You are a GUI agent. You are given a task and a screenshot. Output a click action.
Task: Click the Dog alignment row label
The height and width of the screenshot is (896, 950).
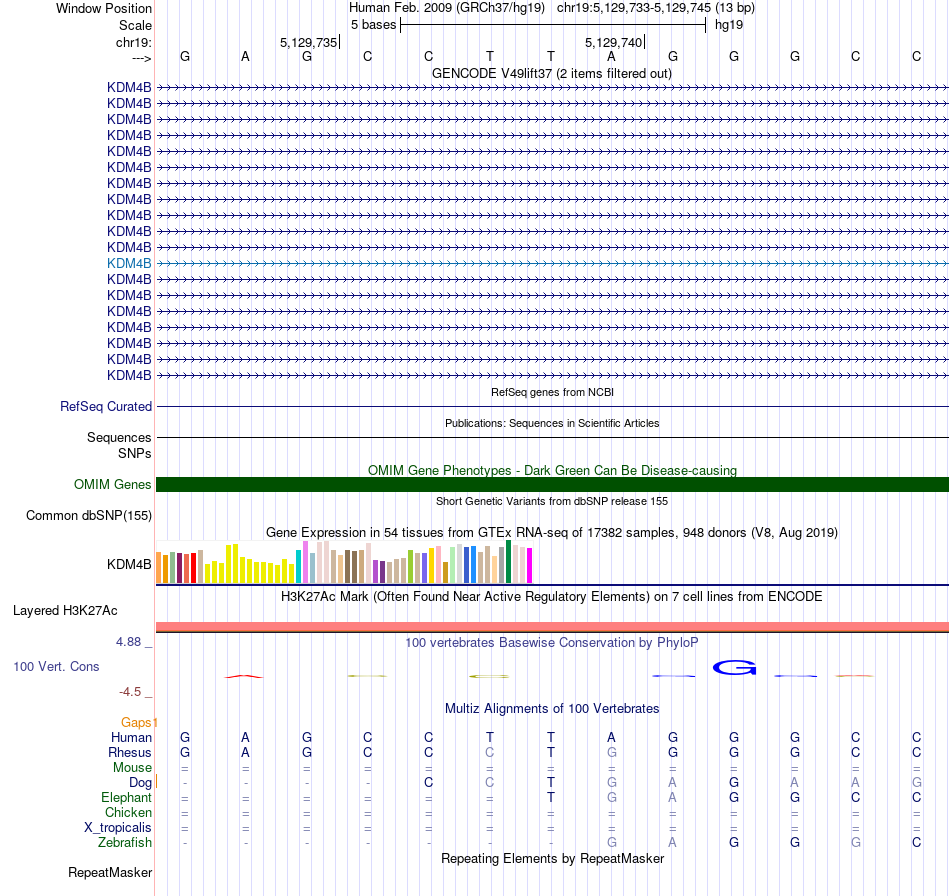pyautogui.click(x=140, y=783)
